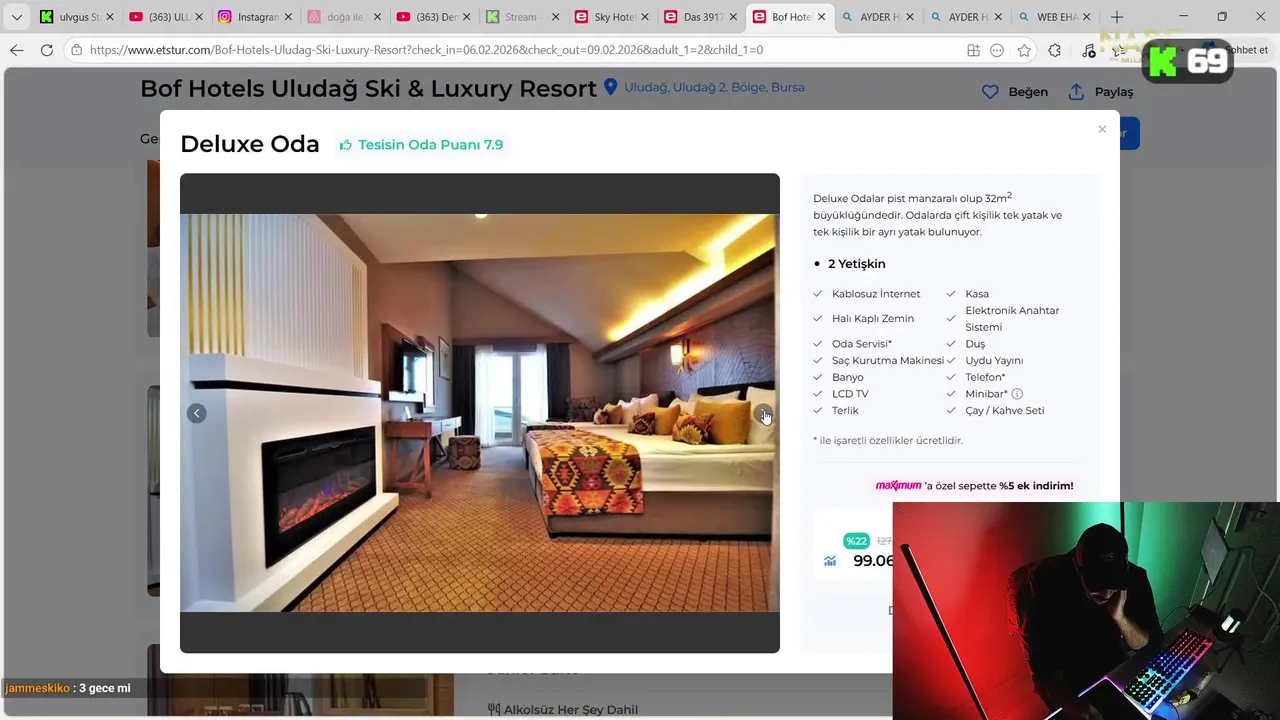Screen dimensions: 1280x720
Task: Click the Çay / Kahve Seti feature text
Action: [1005, 411]
